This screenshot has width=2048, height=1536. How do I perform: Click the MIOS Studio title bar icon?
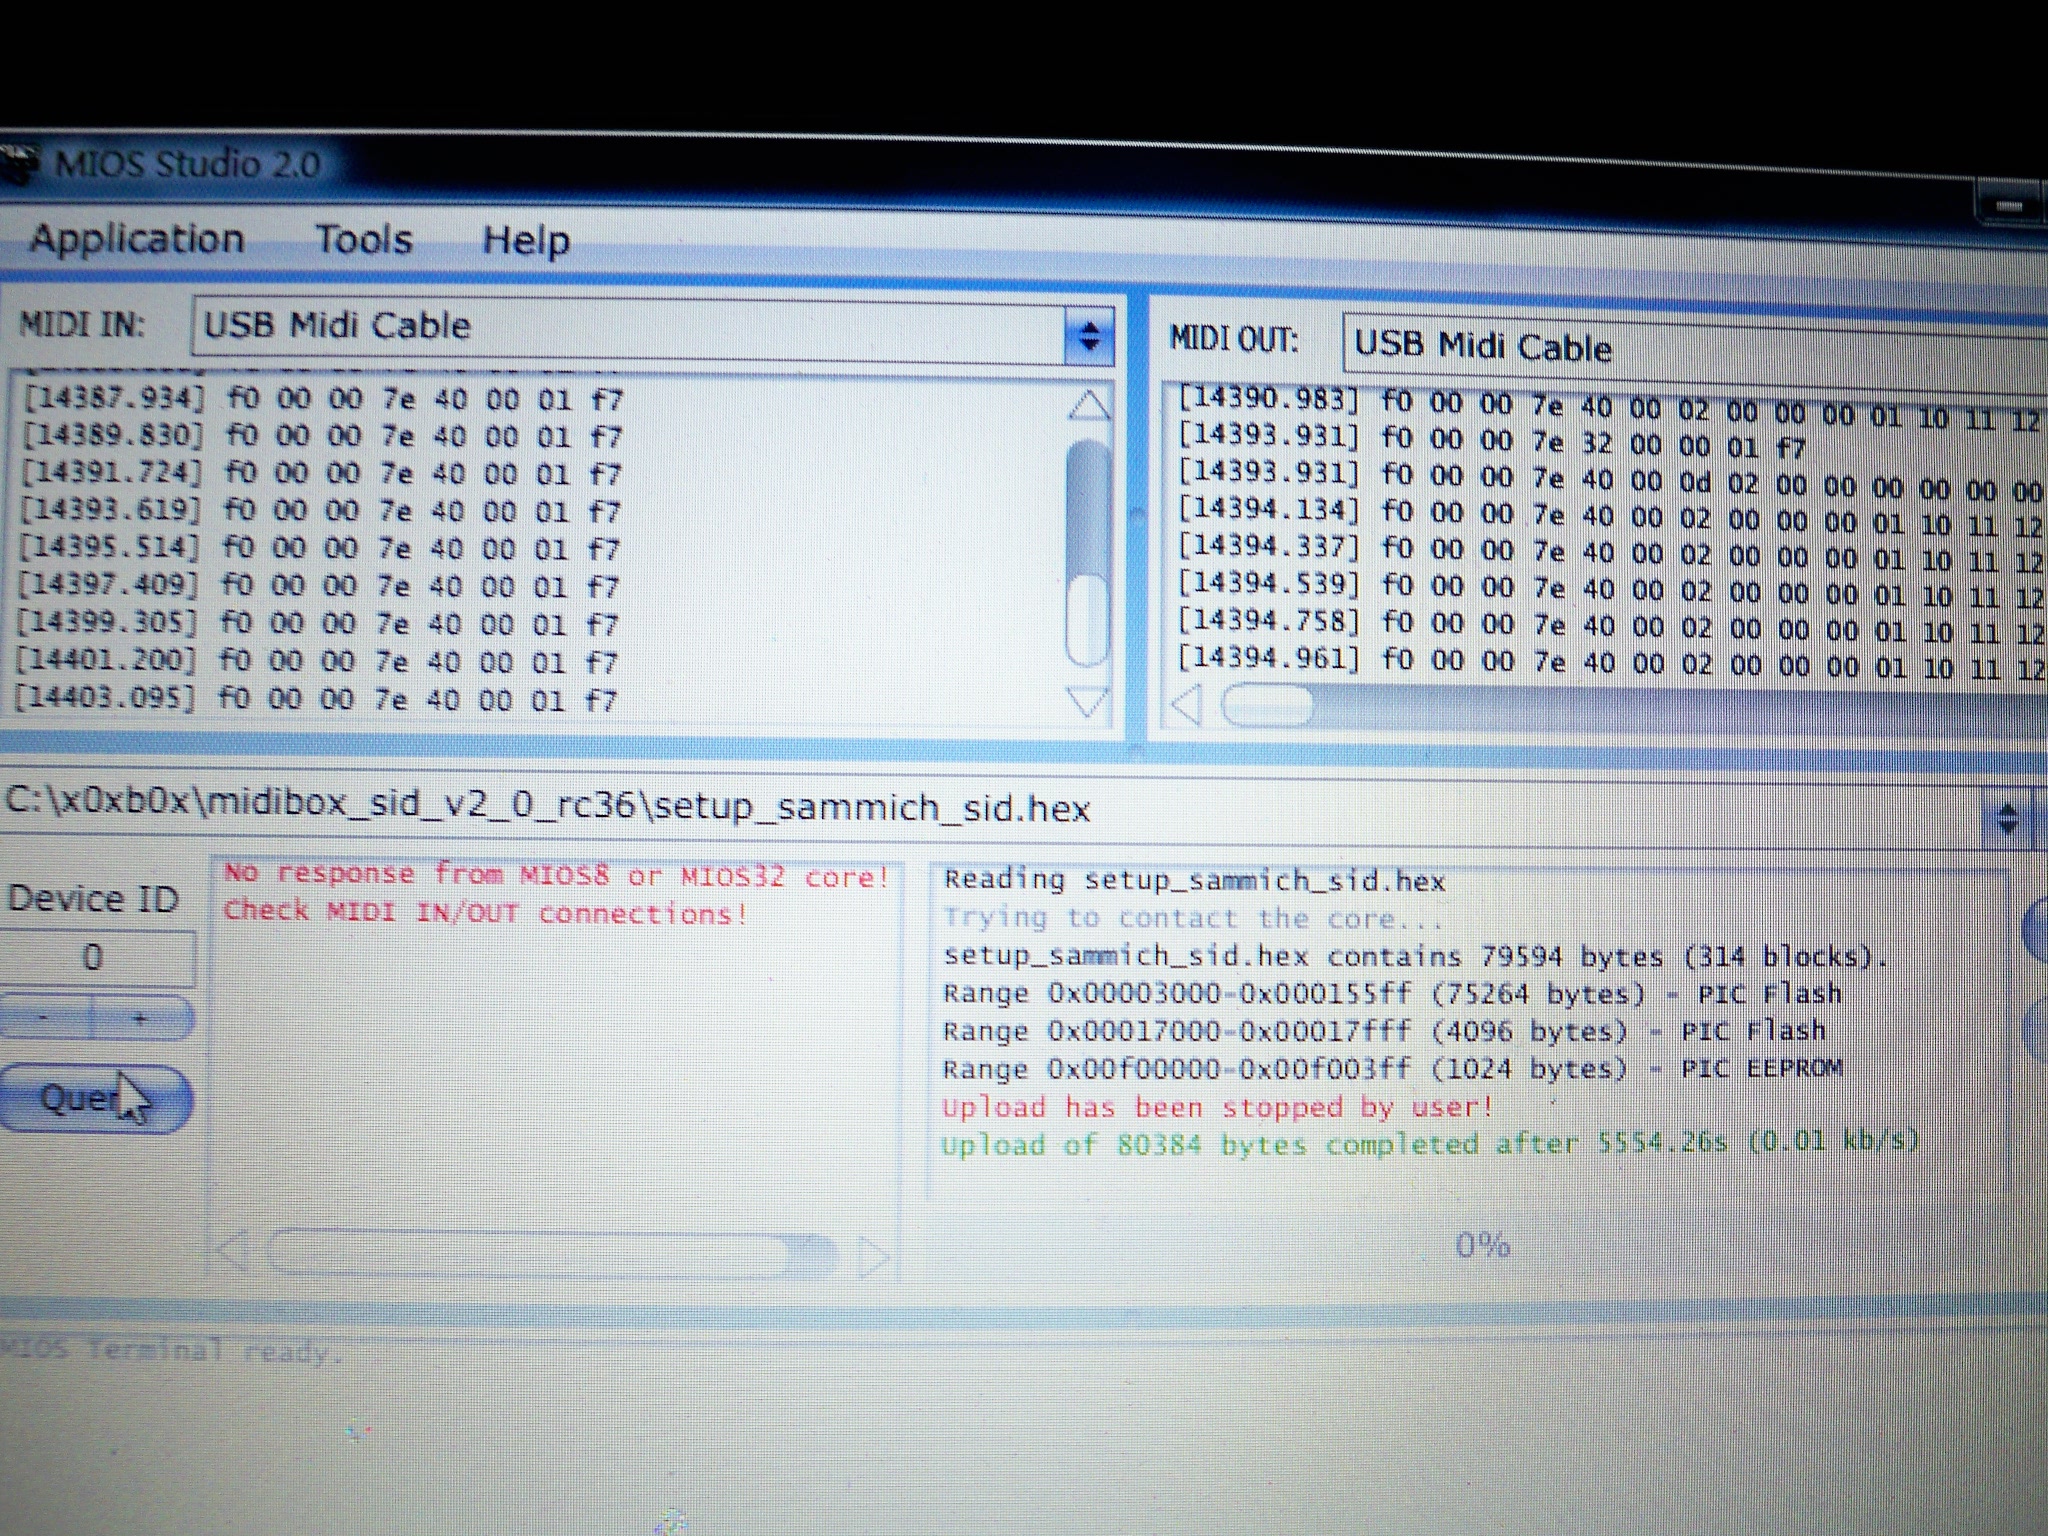click(20, 164)
